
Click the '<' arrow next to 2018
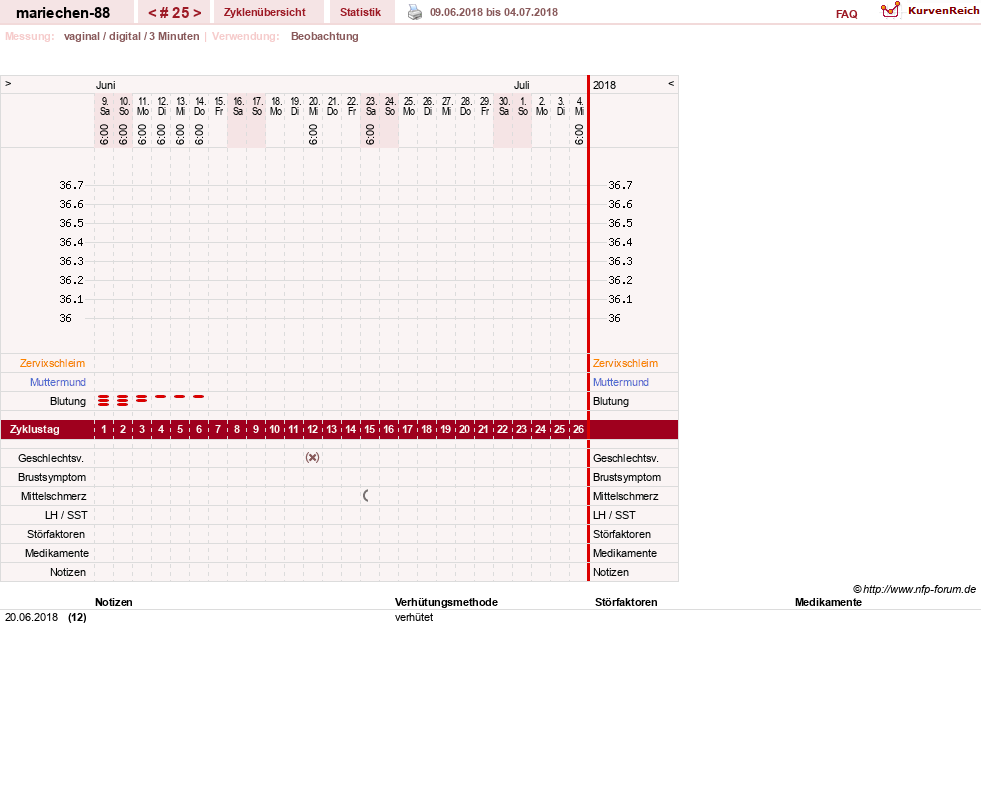pyautogui.click(x=671, y=84)
